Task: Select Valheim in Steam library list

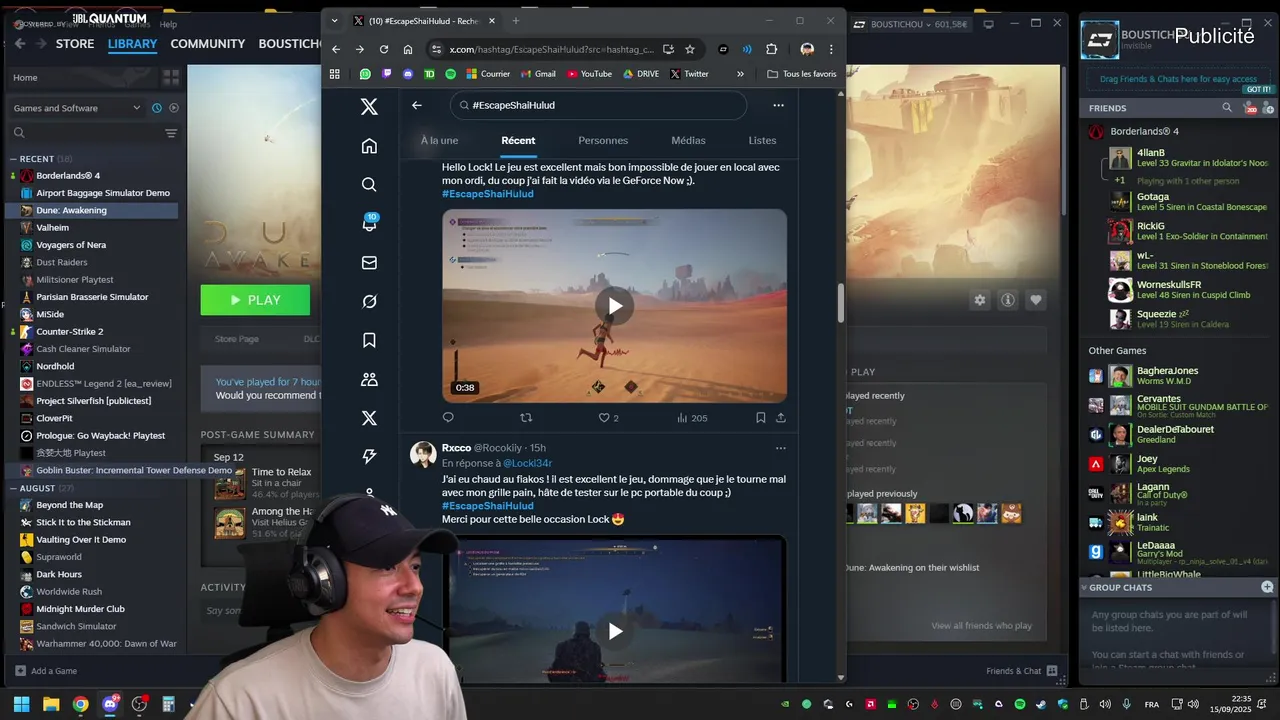Action: click(x=52, y=228)
